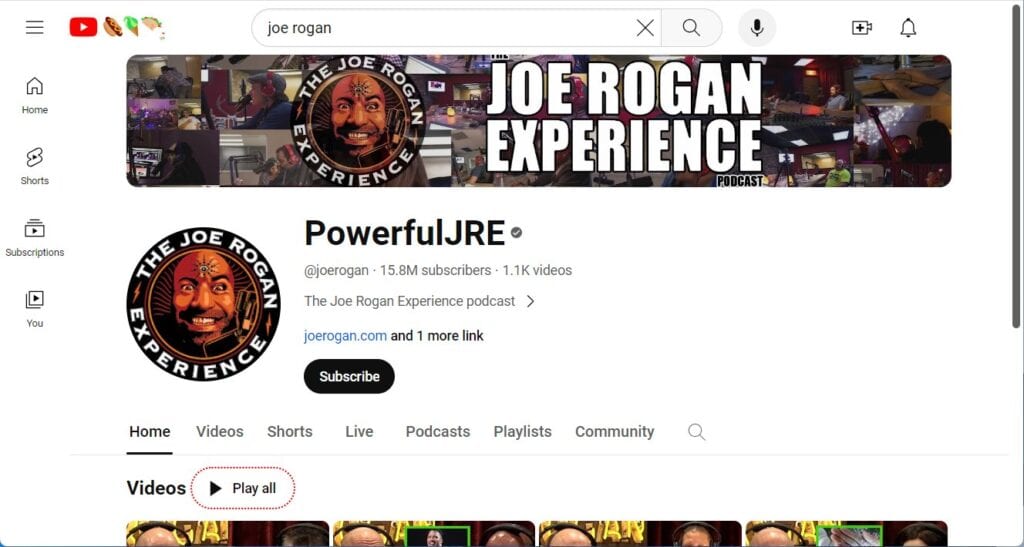Open the Create video menu
This screenshot has width=1024, height=547.
(861, 27)
